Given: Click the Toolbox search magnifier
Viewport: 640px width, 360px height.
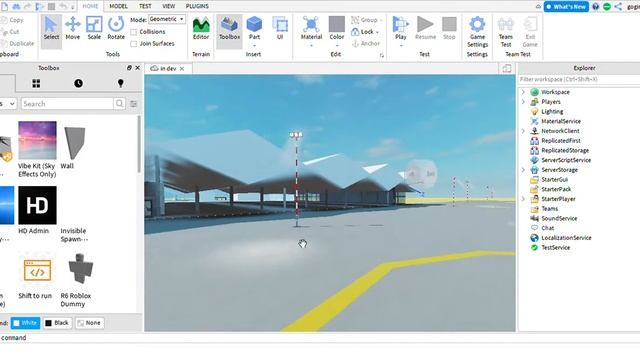Looking at the screenshot, I should 120,104.
